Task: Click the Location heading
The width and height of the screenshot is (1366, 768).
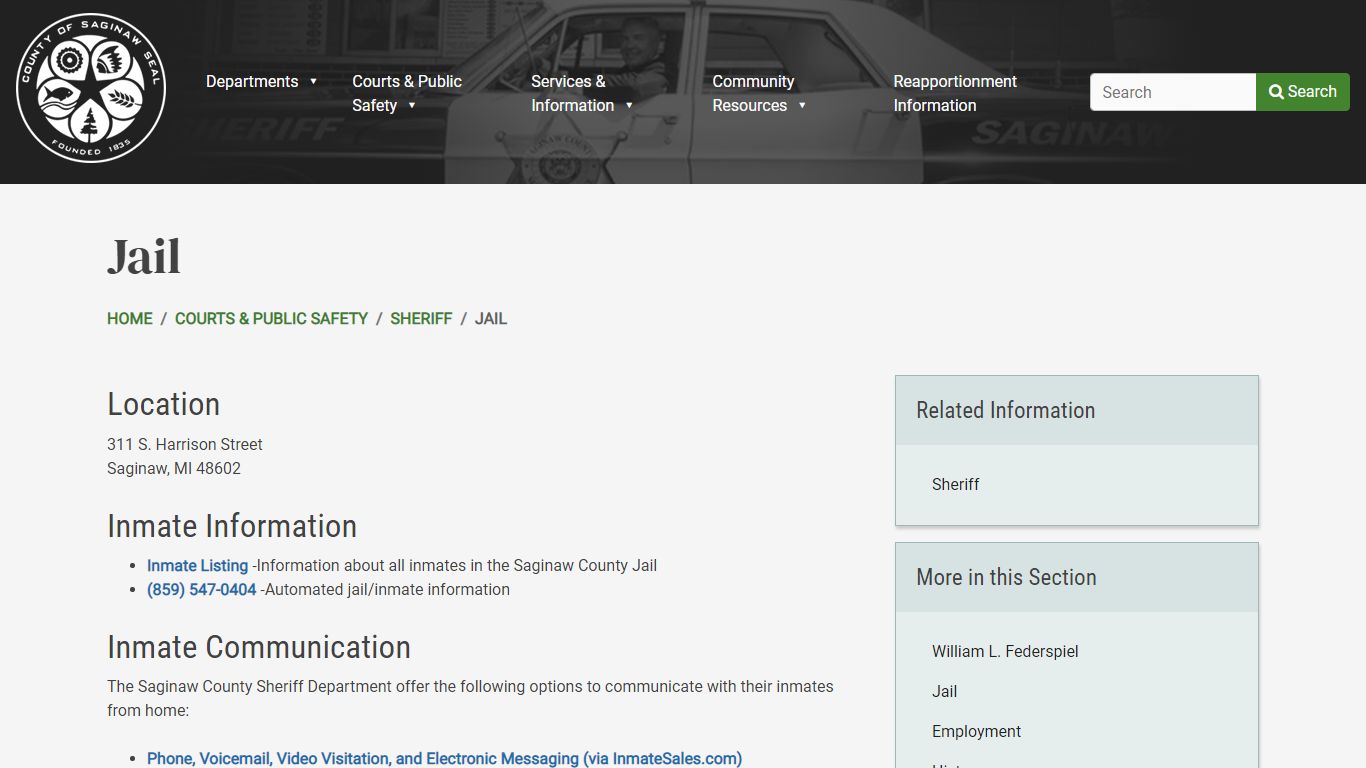Action: tap(163, 404)
